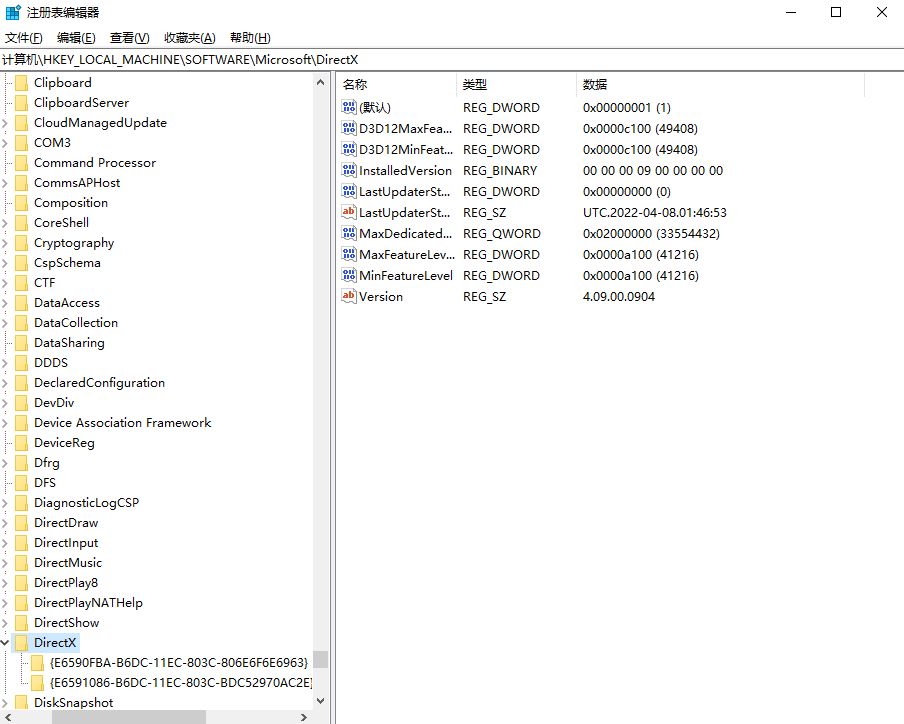
Task: Click the folder icon of DirectMusic key
Action: (x=21, y=563)
